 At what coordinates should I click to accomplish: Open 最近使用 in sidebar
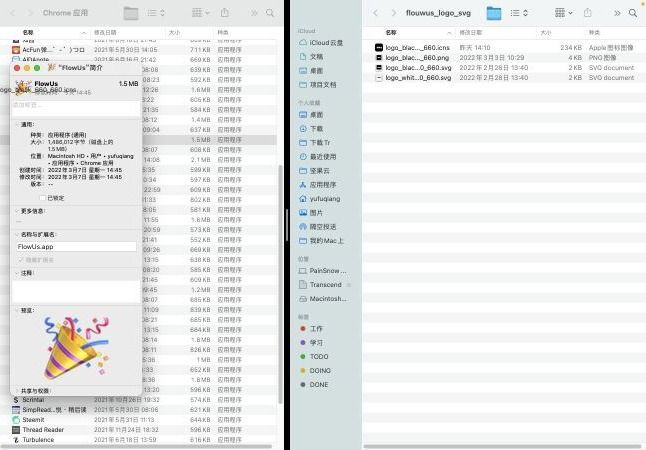(x=318, y=157)
